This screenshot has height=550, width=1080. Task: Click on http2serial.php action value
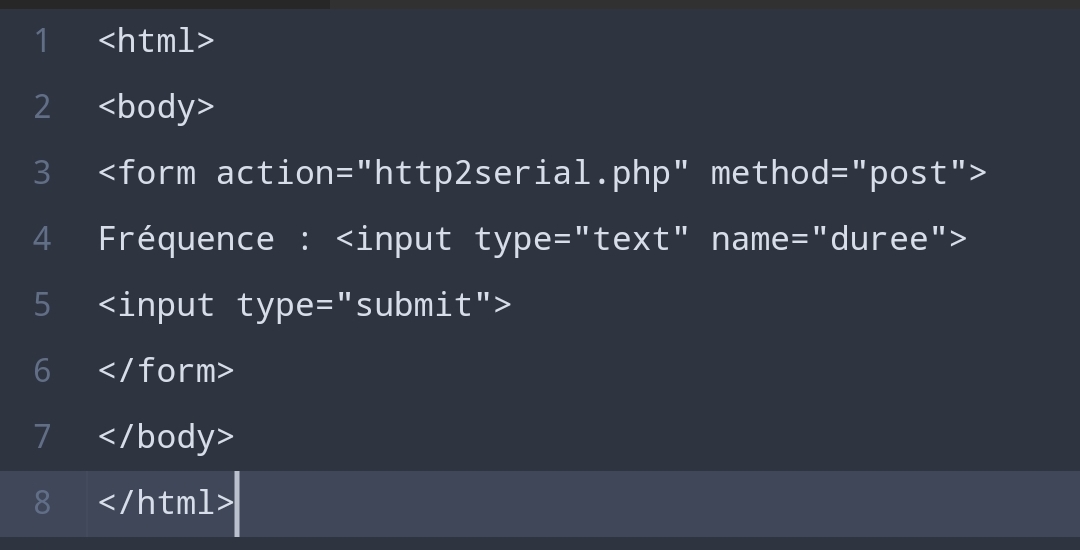click(522, 174)
